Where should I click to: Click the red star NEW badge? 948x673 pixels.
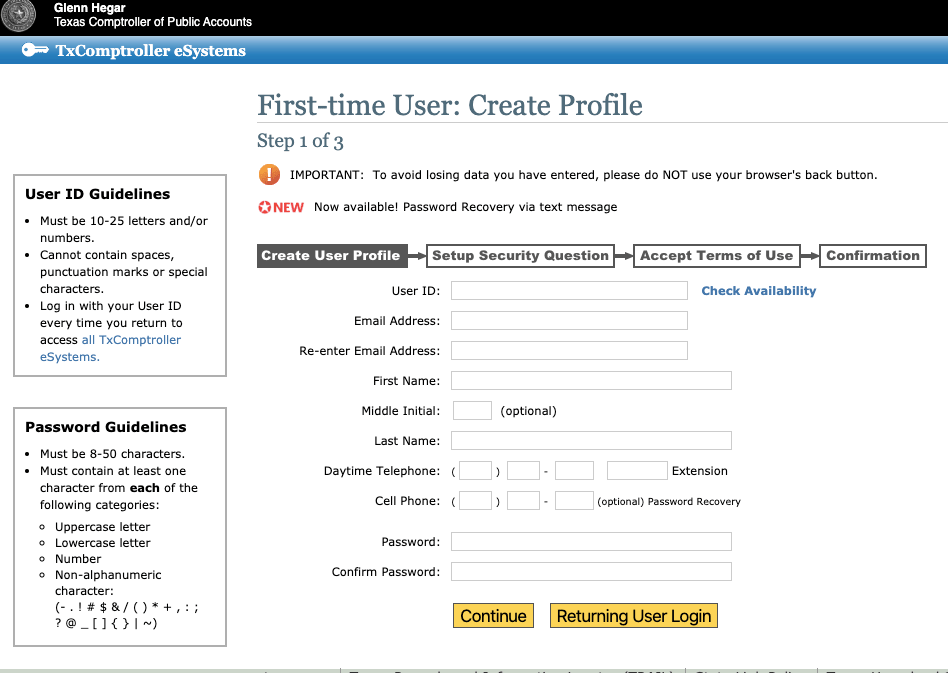pos(281,207)
